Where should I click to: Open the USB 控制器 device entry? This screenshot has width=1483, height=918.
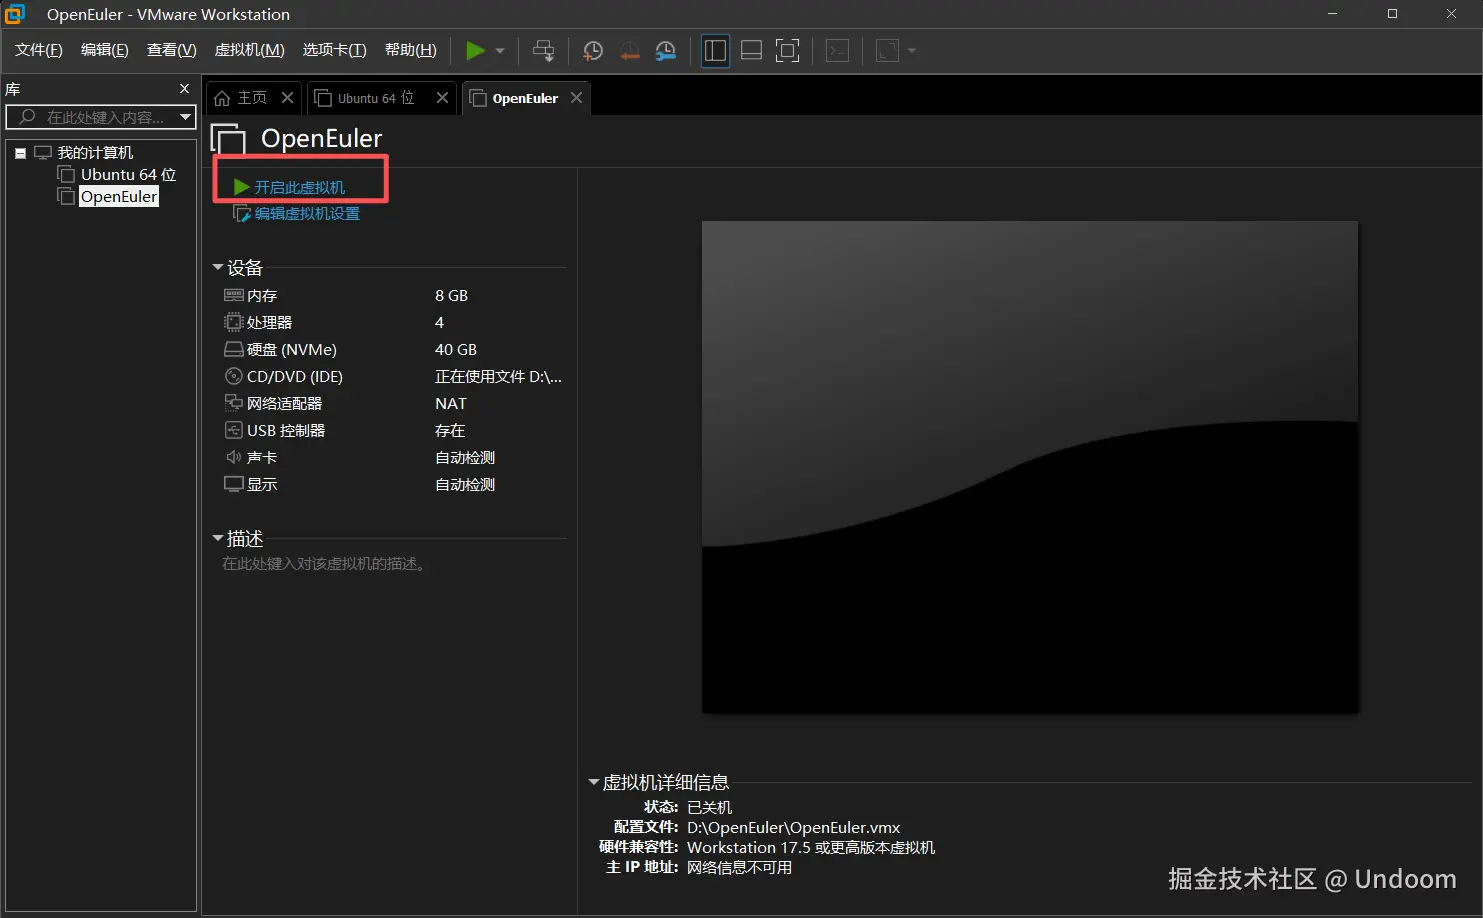(274, 430)
